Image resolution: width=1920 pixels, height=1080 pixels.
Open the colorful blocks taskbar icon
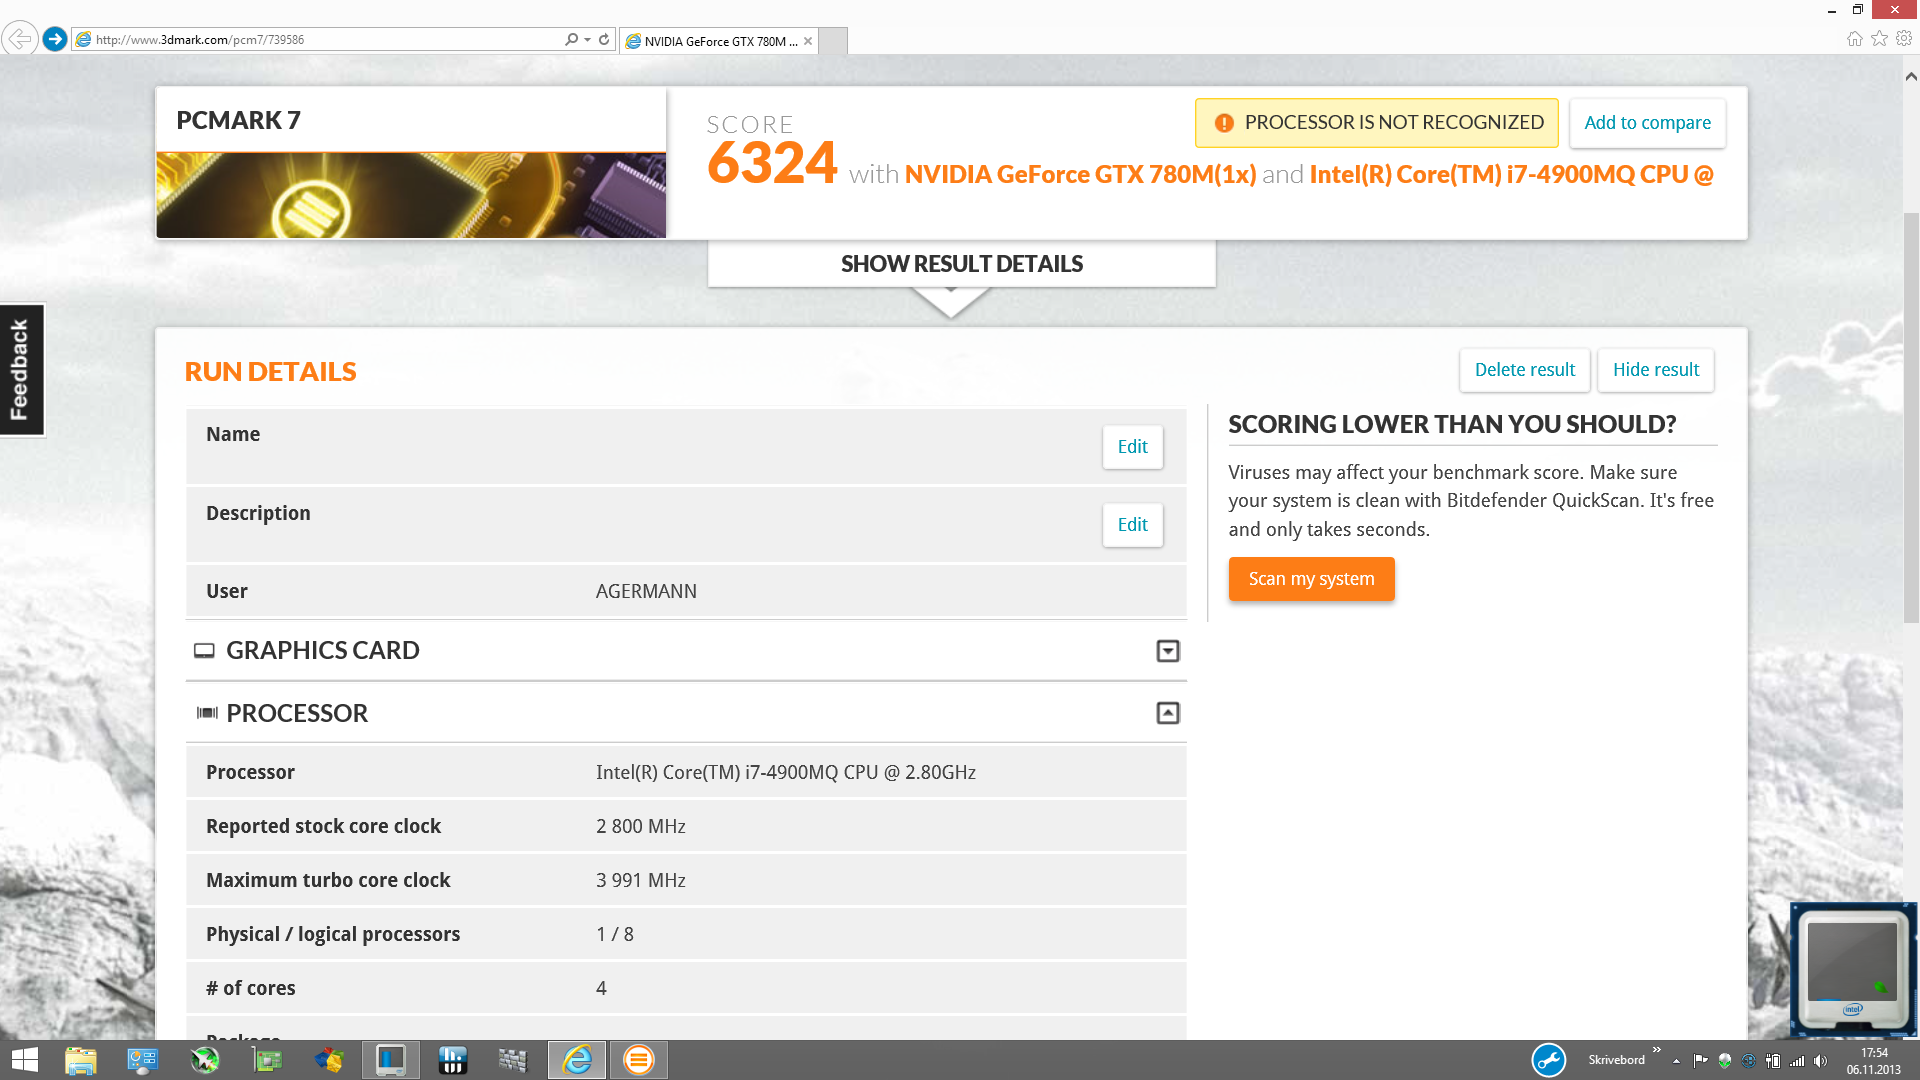pyautogui.click(x=329, y=1060)
